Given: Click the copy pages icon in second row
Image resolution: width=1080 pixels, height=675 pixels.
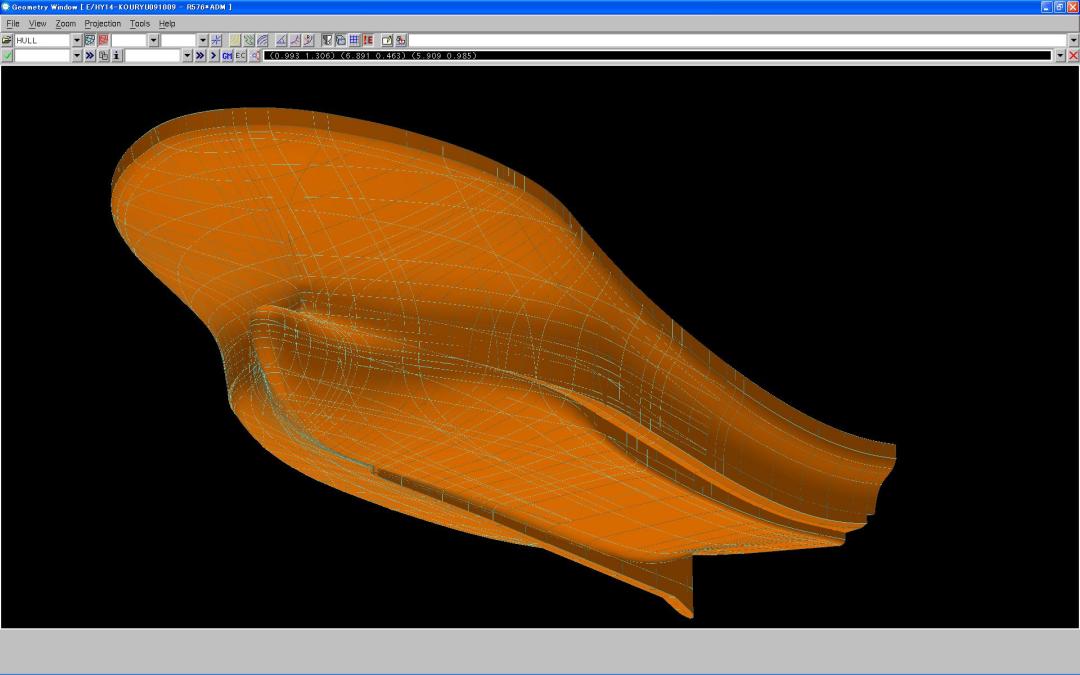Looking at the screenshot, I should click(x=103, y=56).
